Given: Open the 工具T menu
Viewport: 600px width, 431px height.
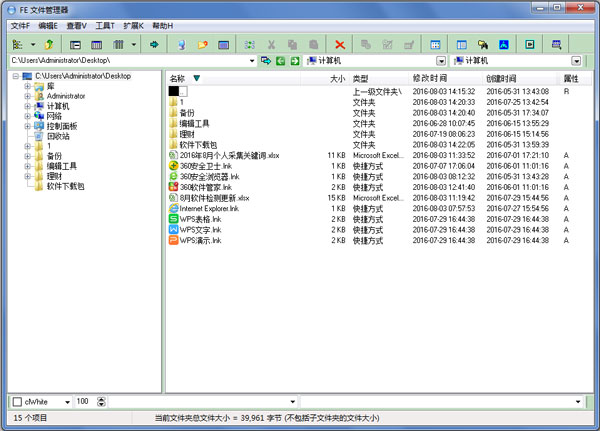Looking at the screenshot, I should pyautogui.click(x=105, y=24).
